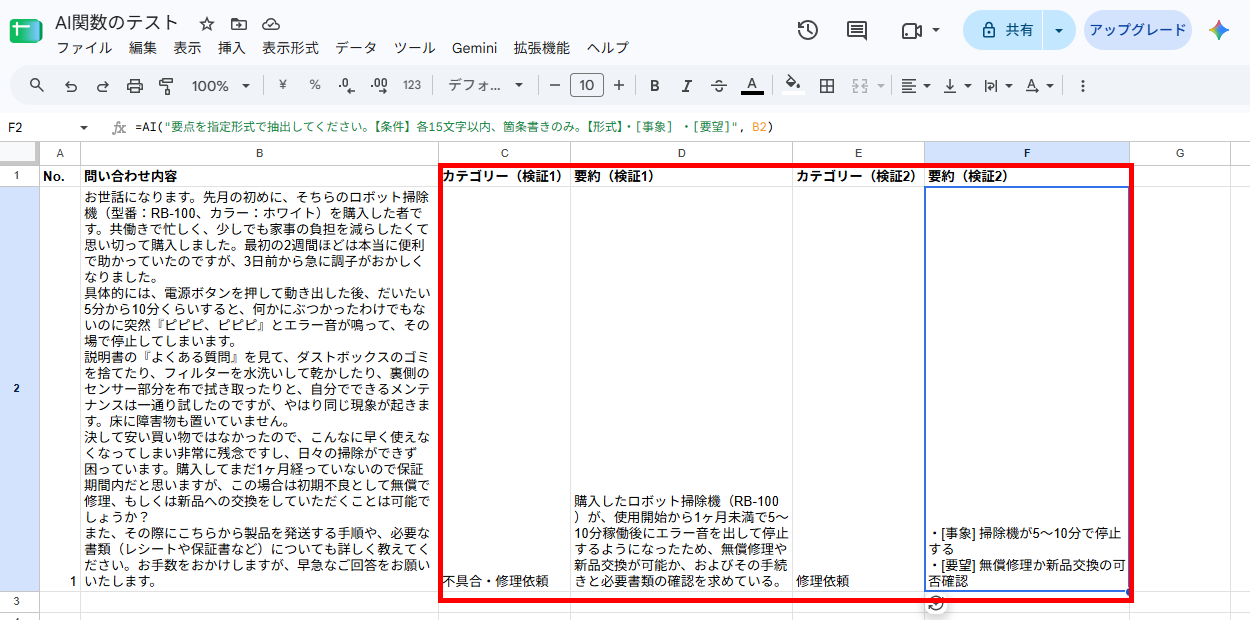Toggle strikethrough formatting

tap(718, 86)
